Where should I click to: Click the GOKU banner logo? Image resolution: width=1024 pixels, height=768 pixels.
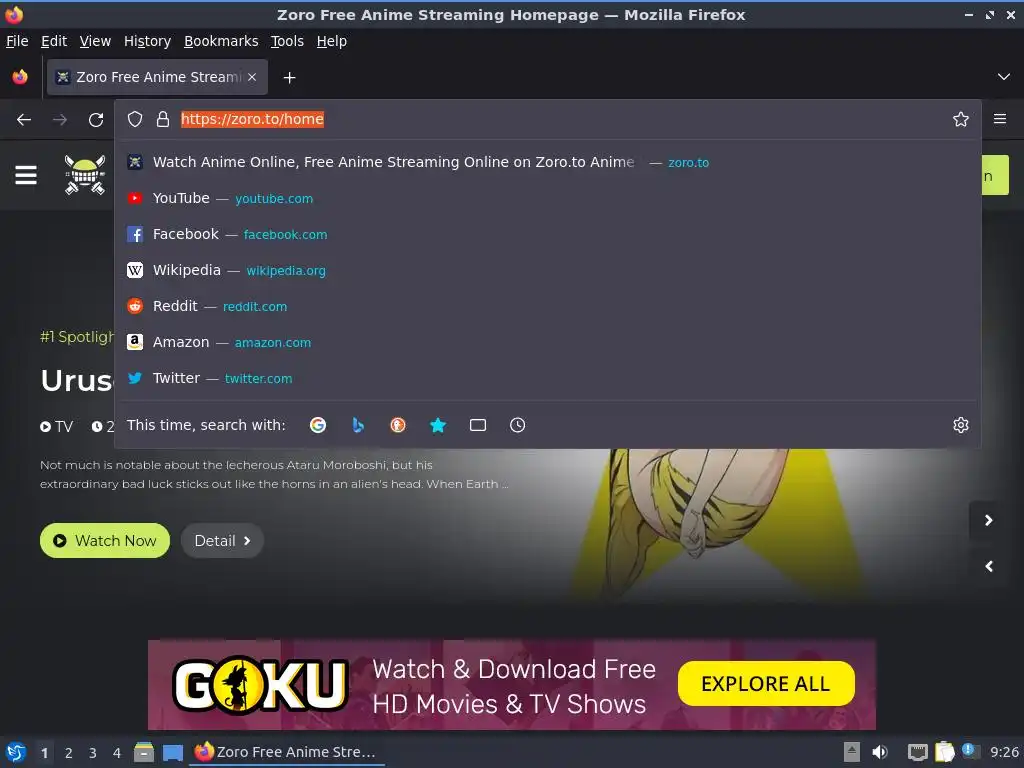pos(260,684)
